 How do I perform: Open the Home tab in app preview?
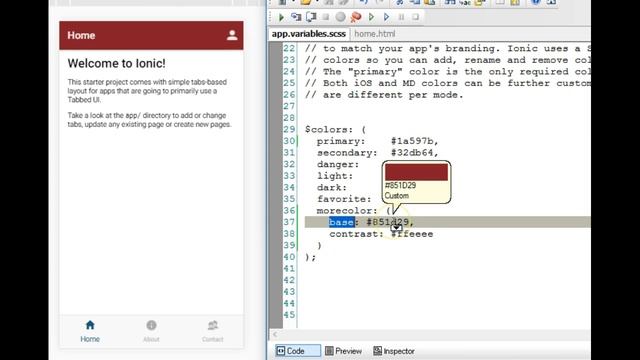(90, 331)
